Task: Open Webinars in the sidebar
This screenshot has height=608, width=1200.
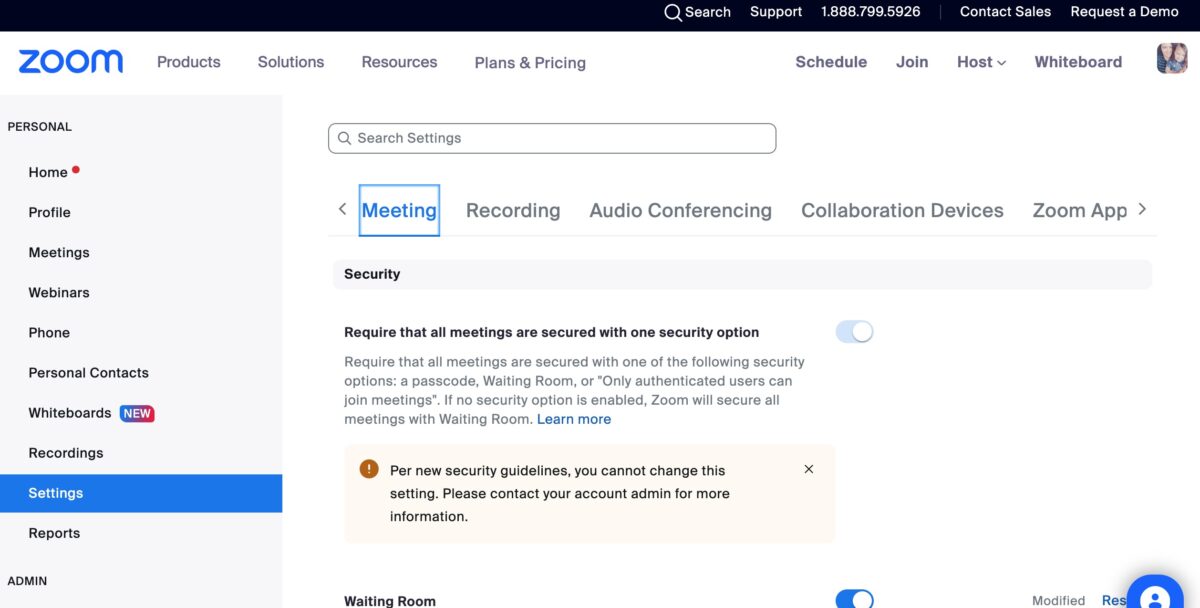Action: 59,292
